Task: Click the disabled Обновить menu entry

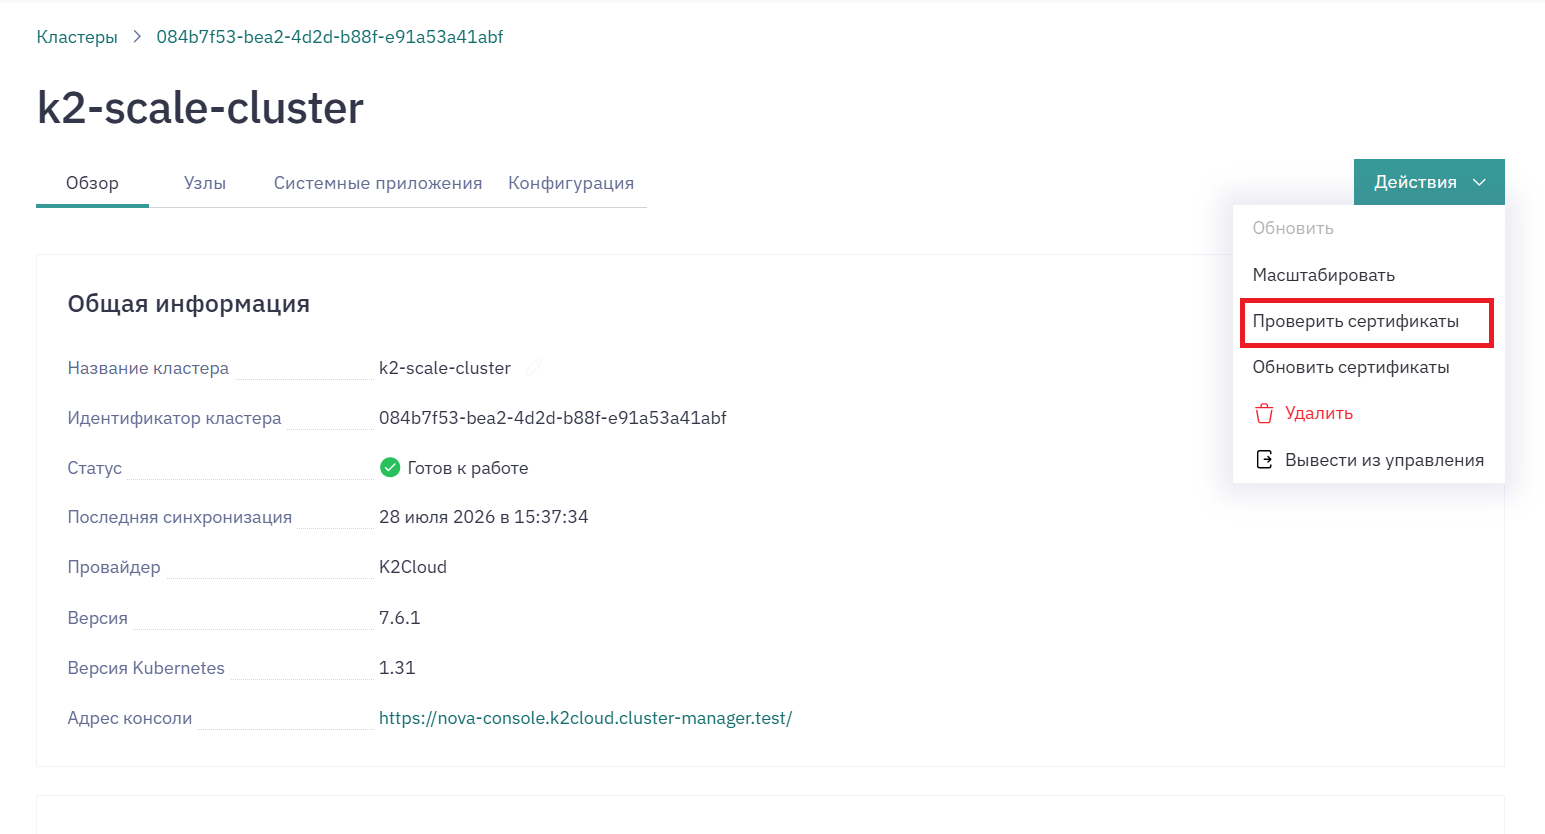Action: pyautogui.click(x=1368, y=228)
